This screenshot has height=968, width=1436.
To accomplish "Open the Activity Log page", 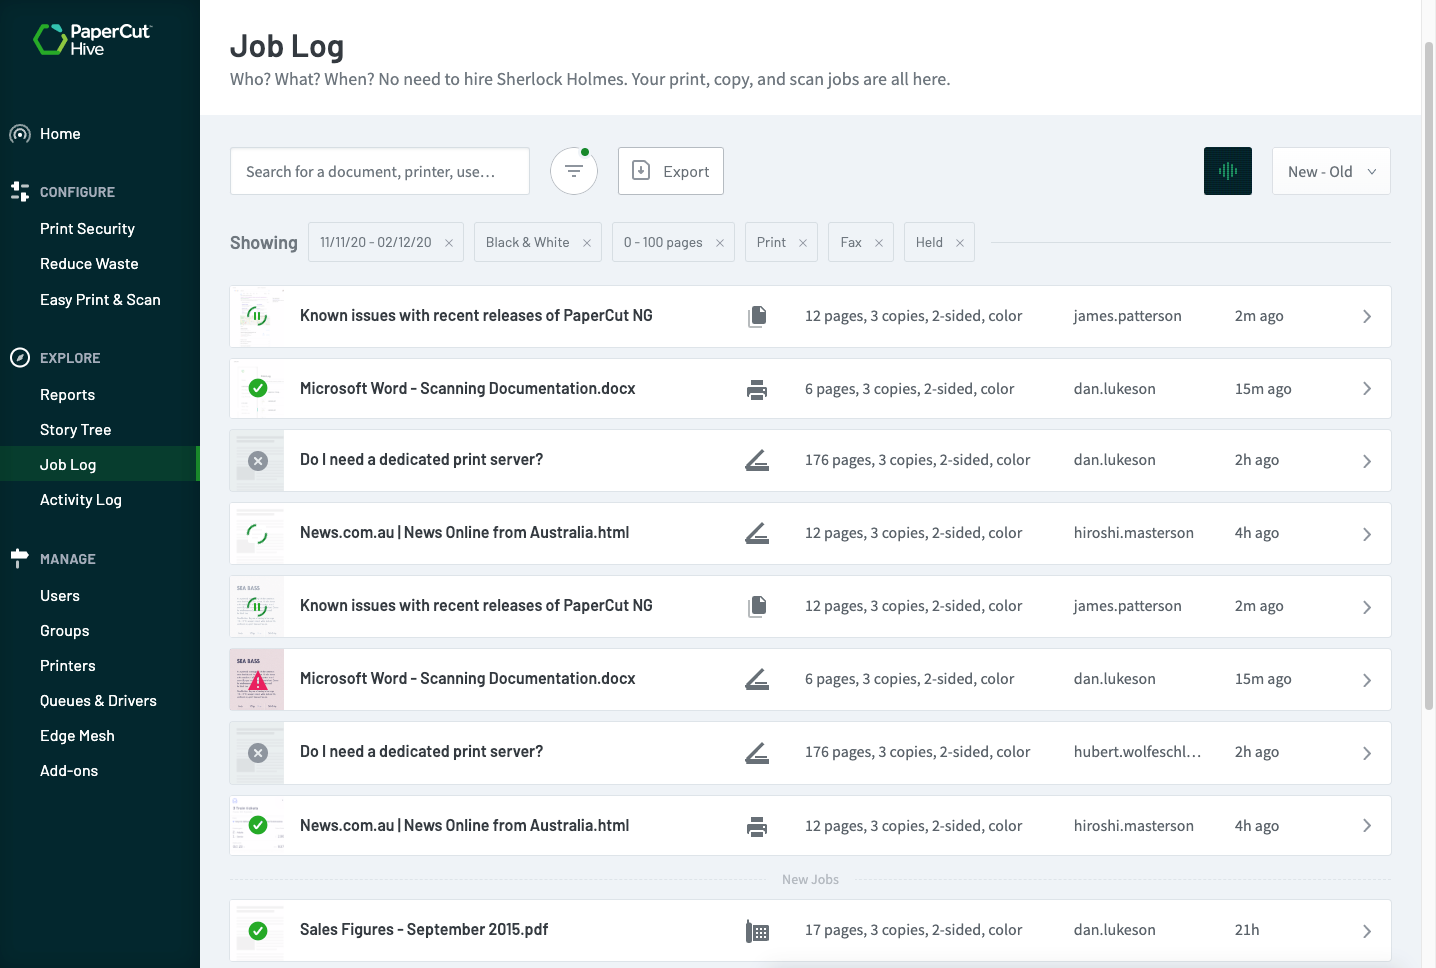I will [x=80, y=500].
